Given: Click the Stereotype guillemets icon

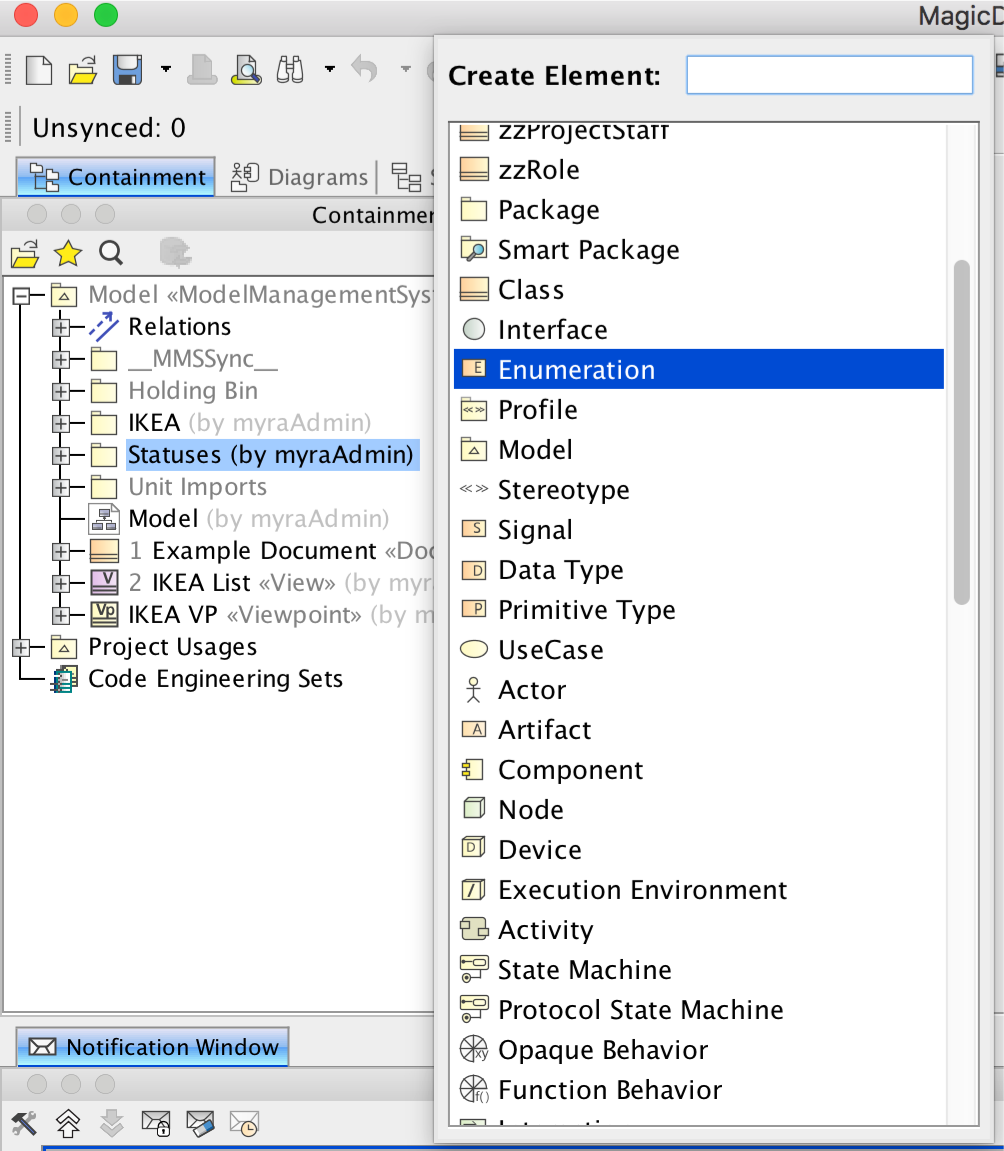Looking at the screenshot, I should 473,489.
